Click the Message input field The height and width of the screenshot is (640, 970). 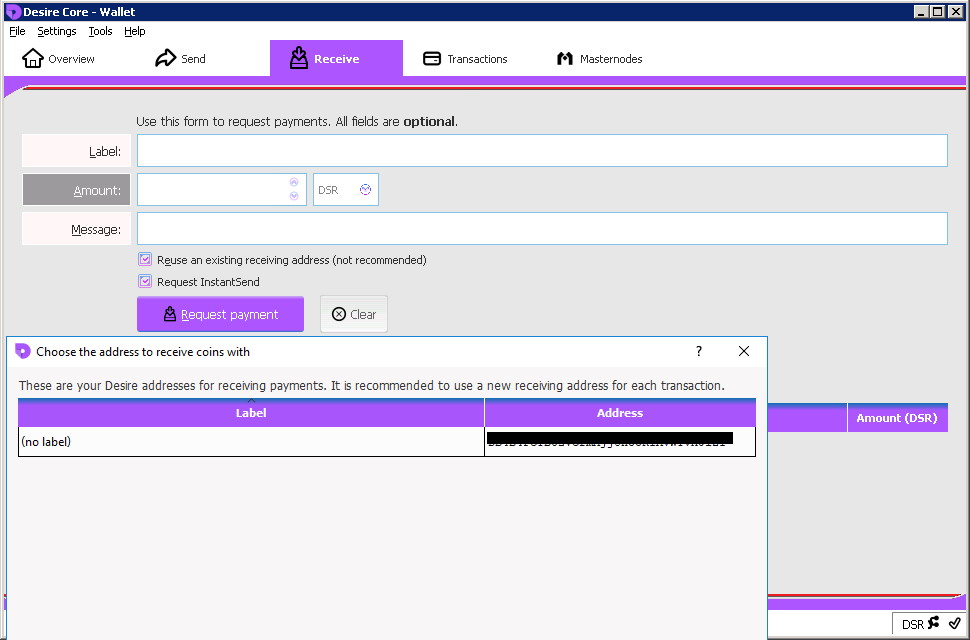tap(542, 228)
